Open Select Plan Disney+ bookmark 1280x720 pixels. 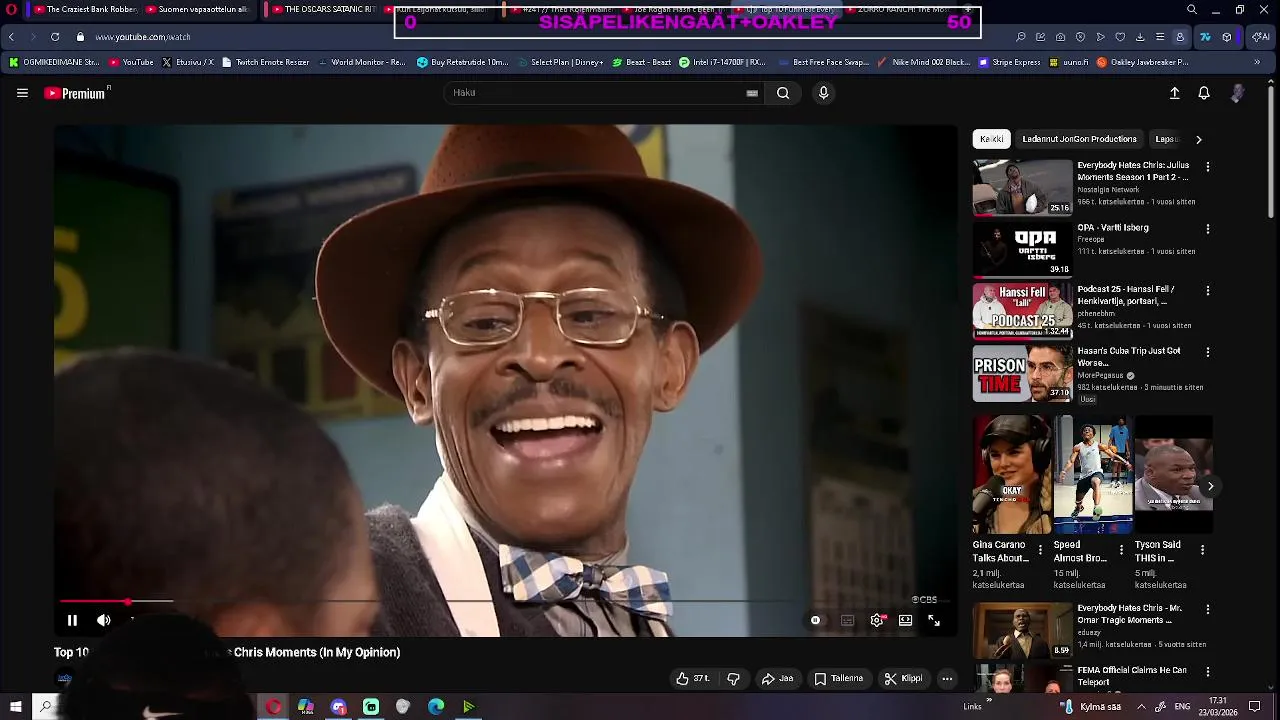560,62
